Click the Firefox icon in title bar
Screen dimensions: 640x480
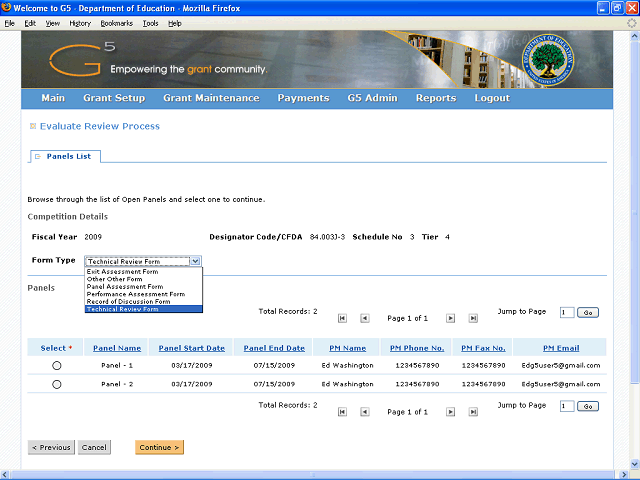[x=6, y=8]
